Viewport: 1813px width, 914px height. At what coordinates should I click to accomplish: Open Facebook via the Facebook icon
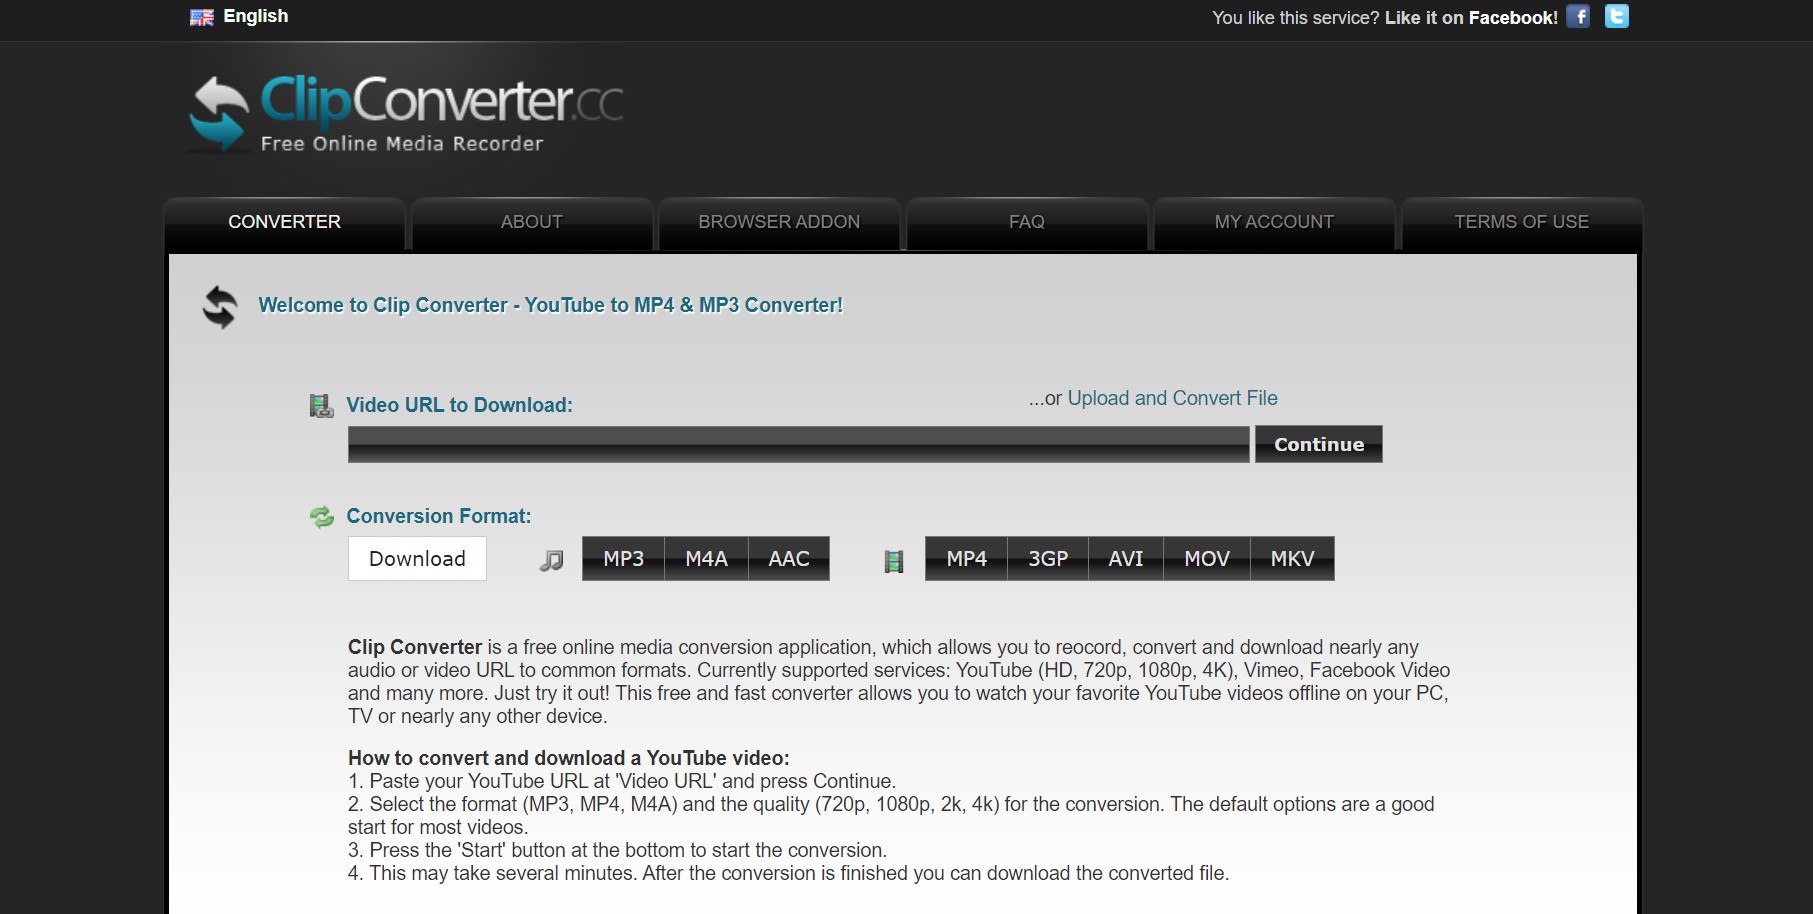coord(1580,16)
